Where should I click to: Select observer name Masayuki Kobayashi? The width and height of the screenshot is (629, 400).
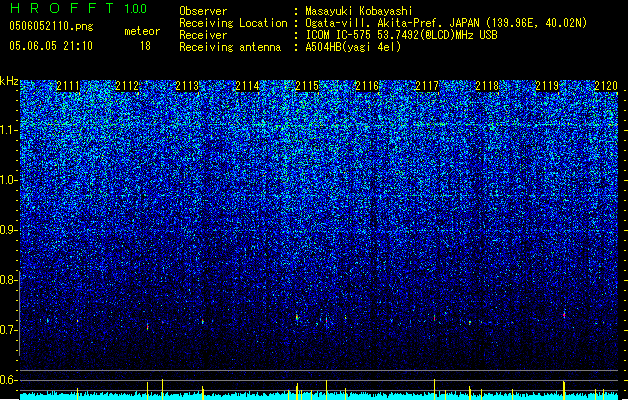(359, 11)
